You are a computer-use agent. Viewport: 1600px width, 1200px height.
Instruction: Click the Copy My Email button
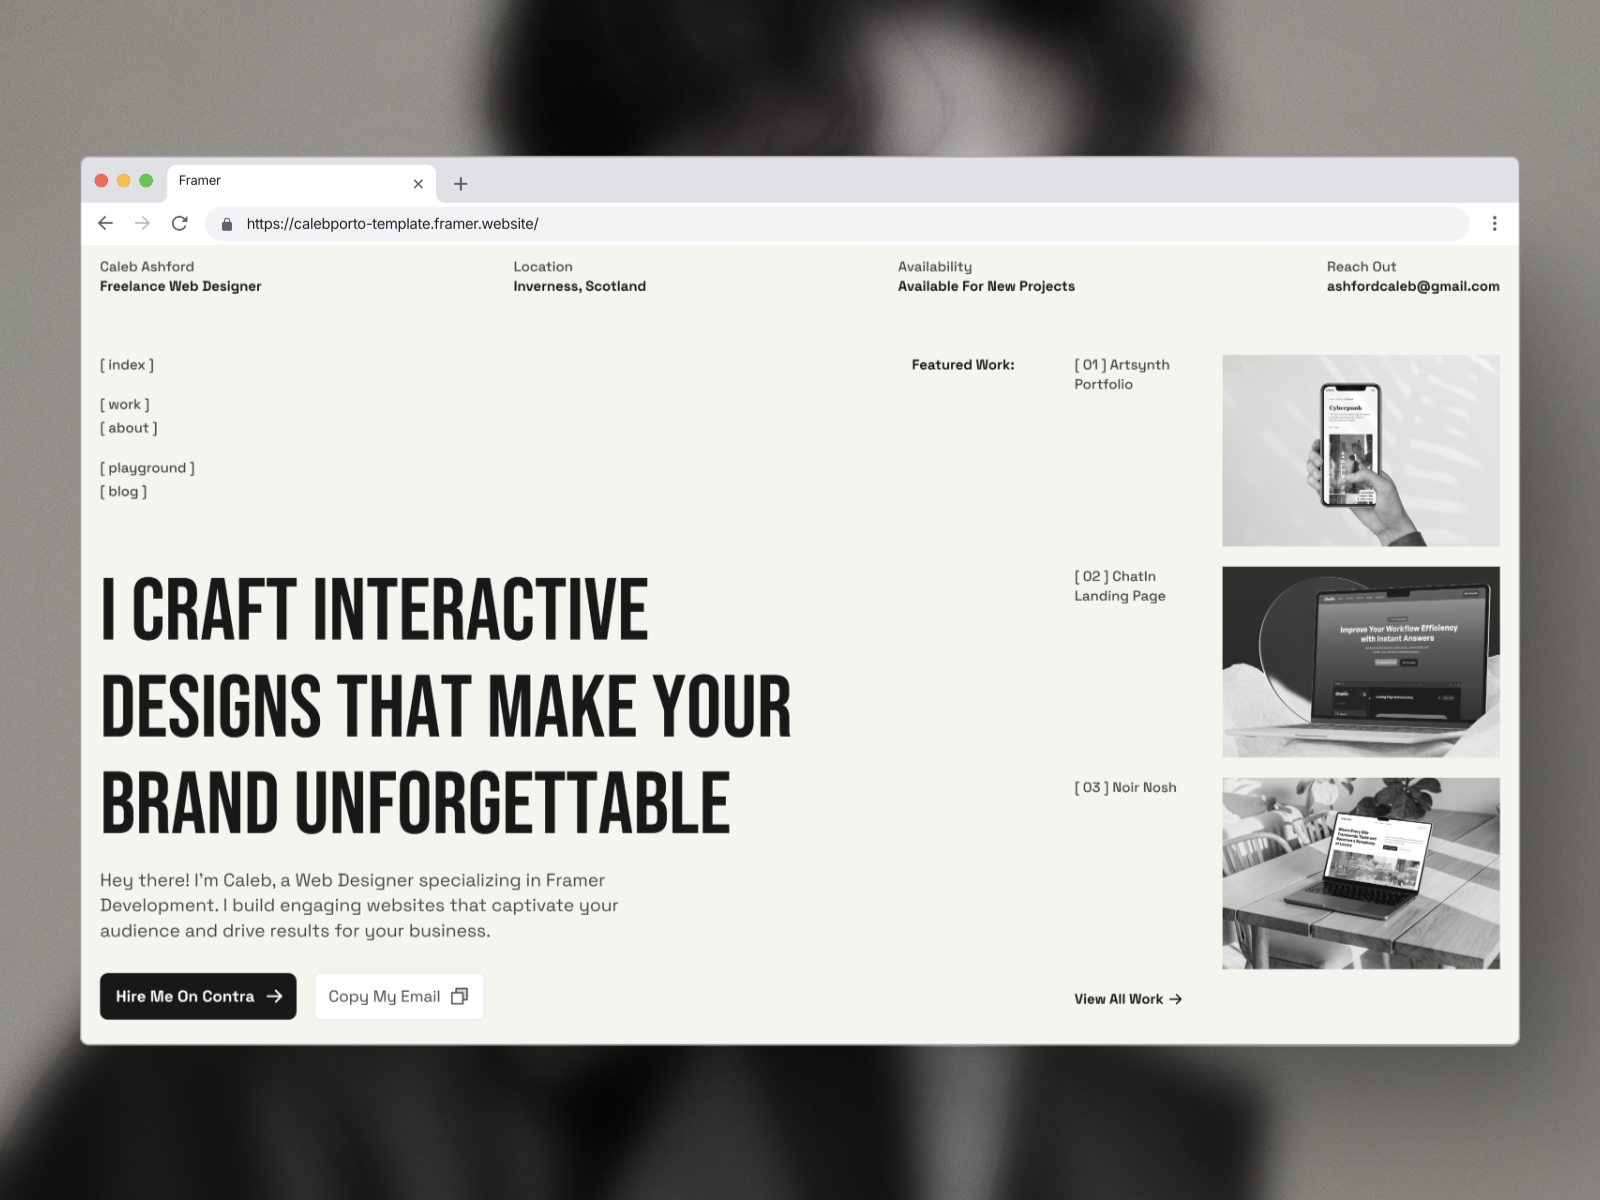[x=398, y=996]
